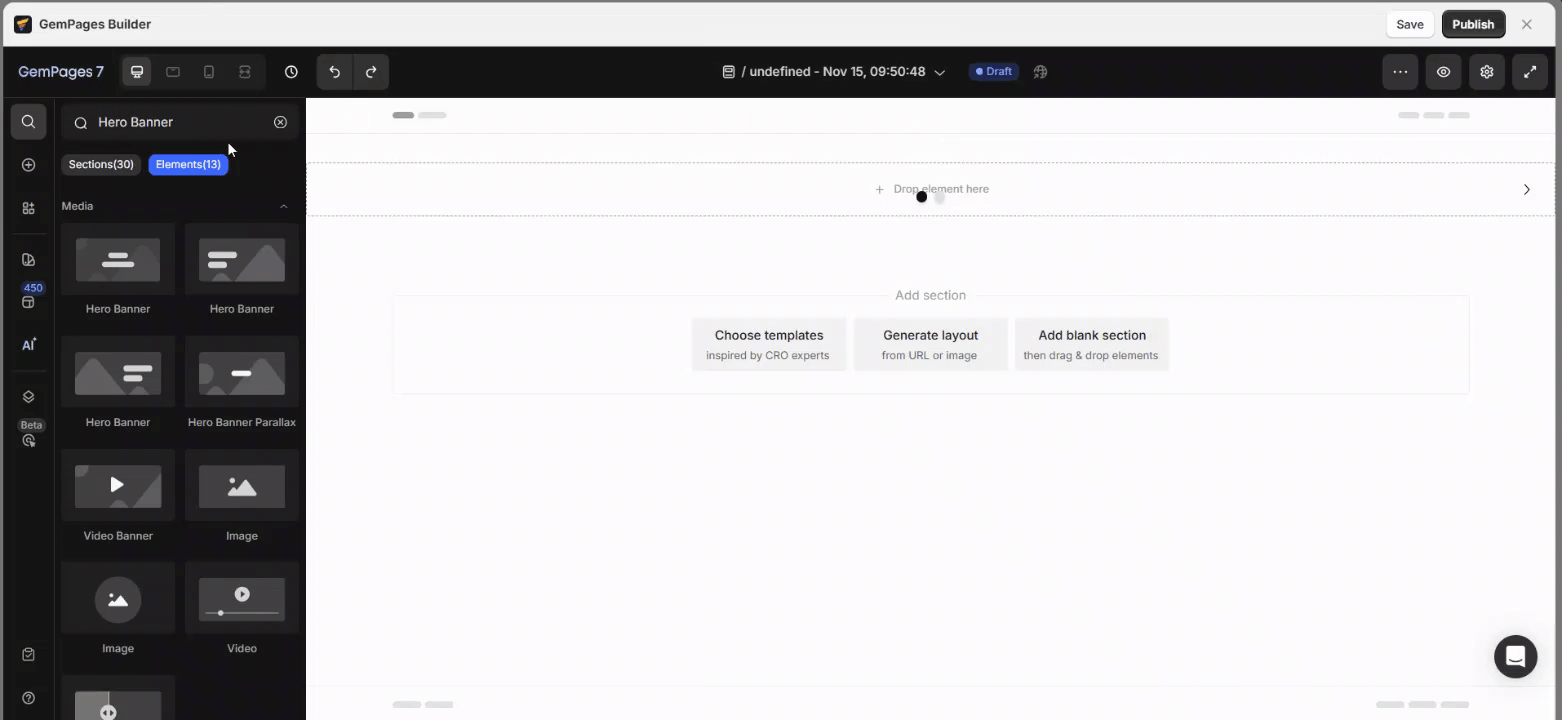
Task: Open the page settings gear icon
Action: [x=1487, y=72]
